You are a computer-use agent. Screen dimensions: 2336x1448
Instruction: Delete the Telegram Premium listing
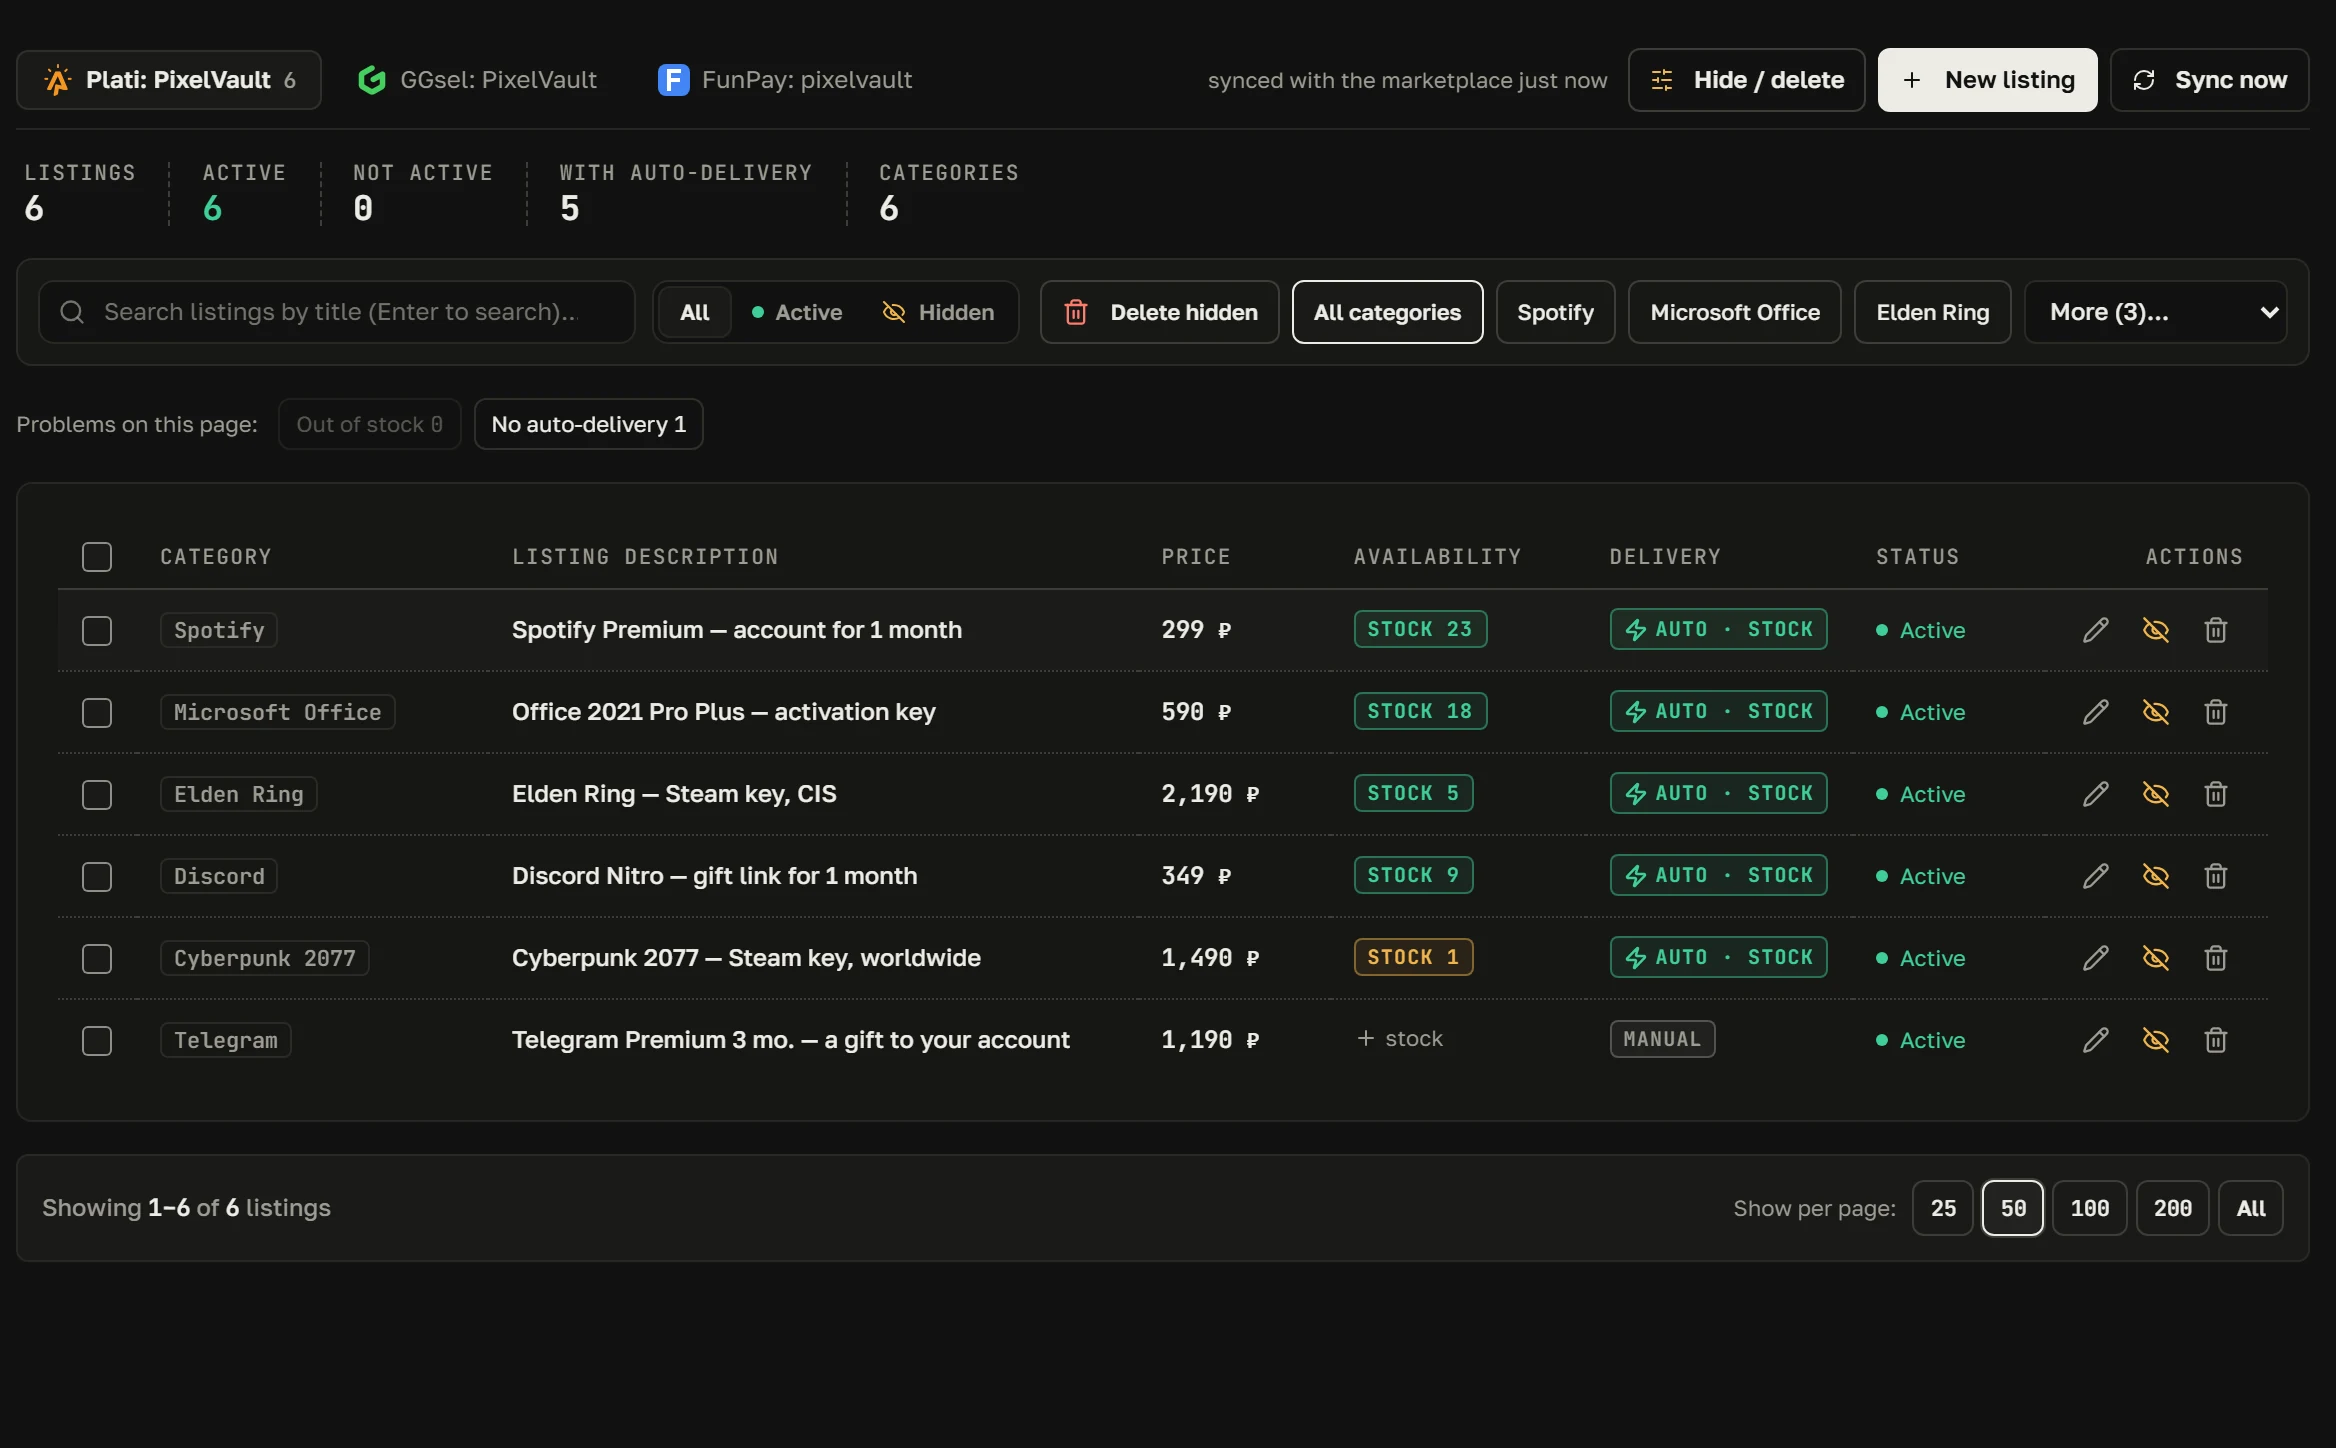tap(2215, 1040)
